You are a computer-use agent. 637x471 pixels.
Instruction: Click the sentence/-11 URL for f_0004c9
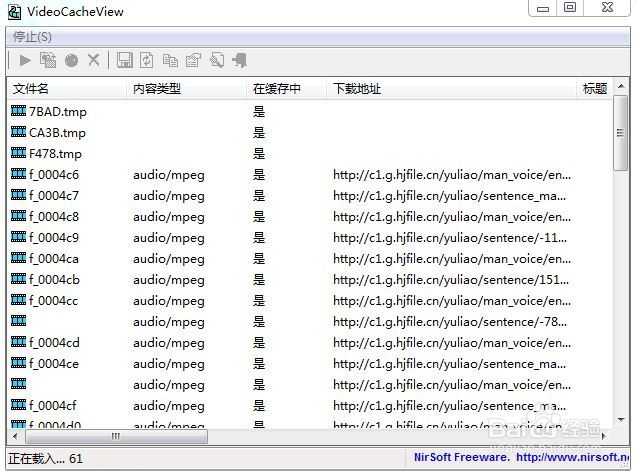click(450, 238)
